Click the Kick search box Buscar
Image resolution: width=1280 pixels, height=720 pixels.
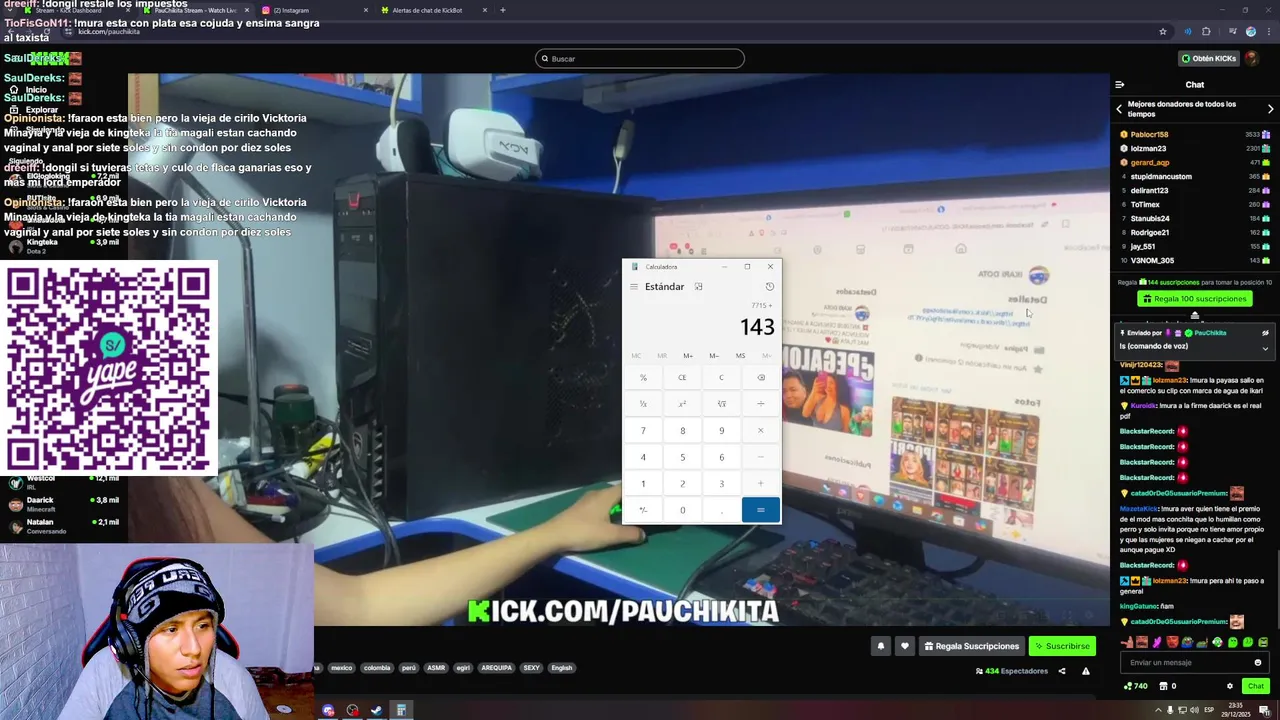click(x=640, y=58)
